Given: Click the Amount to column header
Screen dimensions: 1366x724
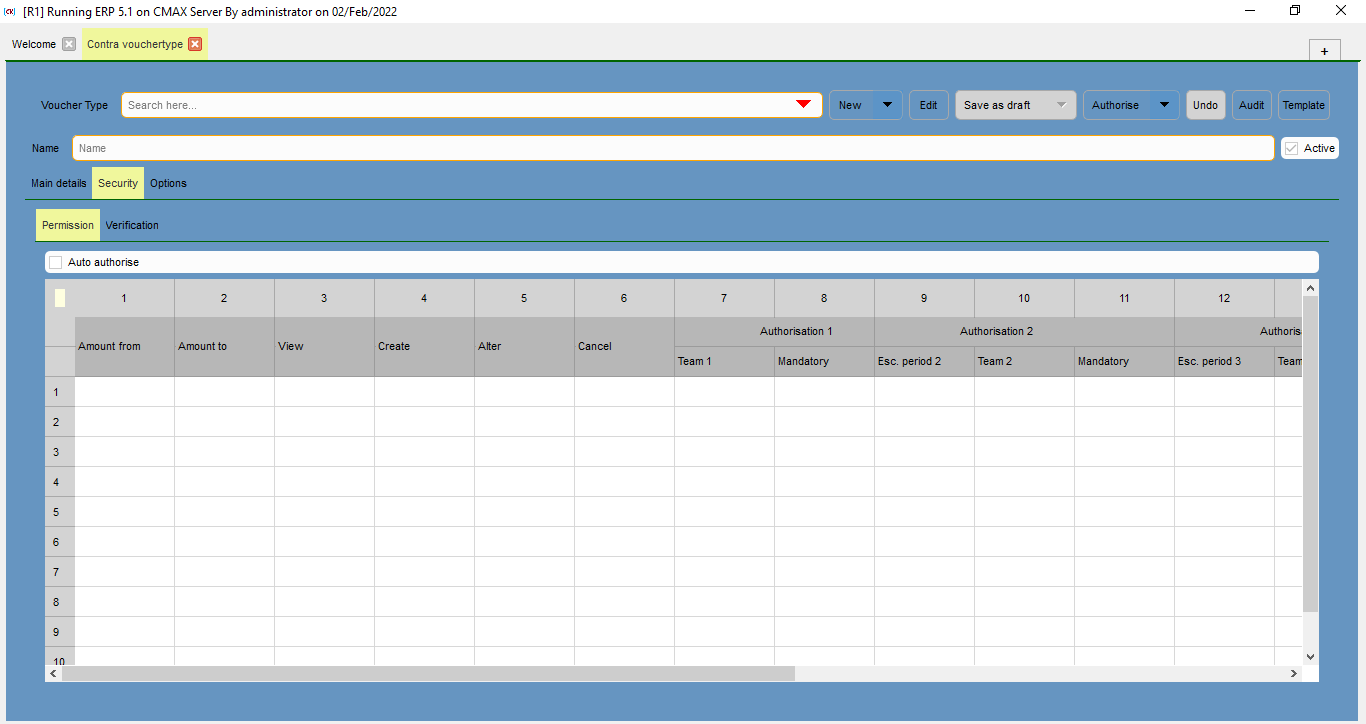Looking at the screenshot, I should click(x=224, y=346).
